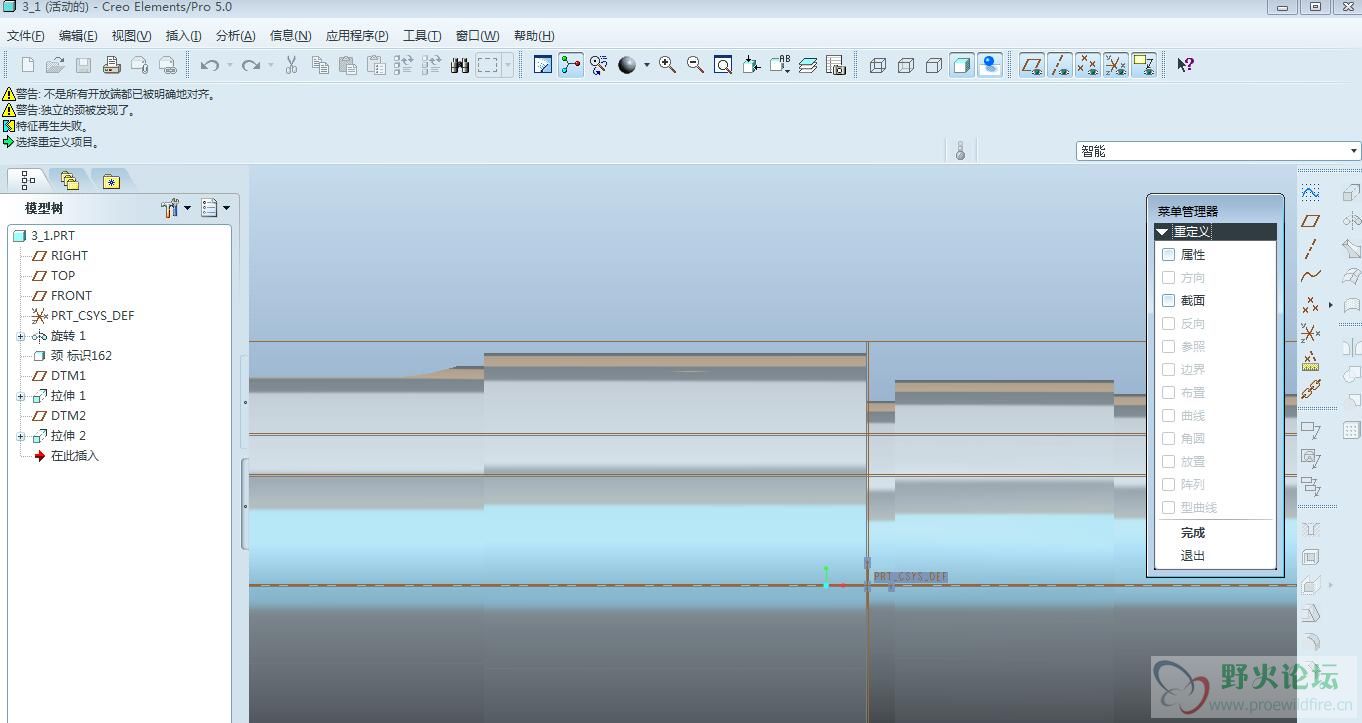Click the Datum Curve tool icon
This screenshot has height=723, width=1362.
1311,276
